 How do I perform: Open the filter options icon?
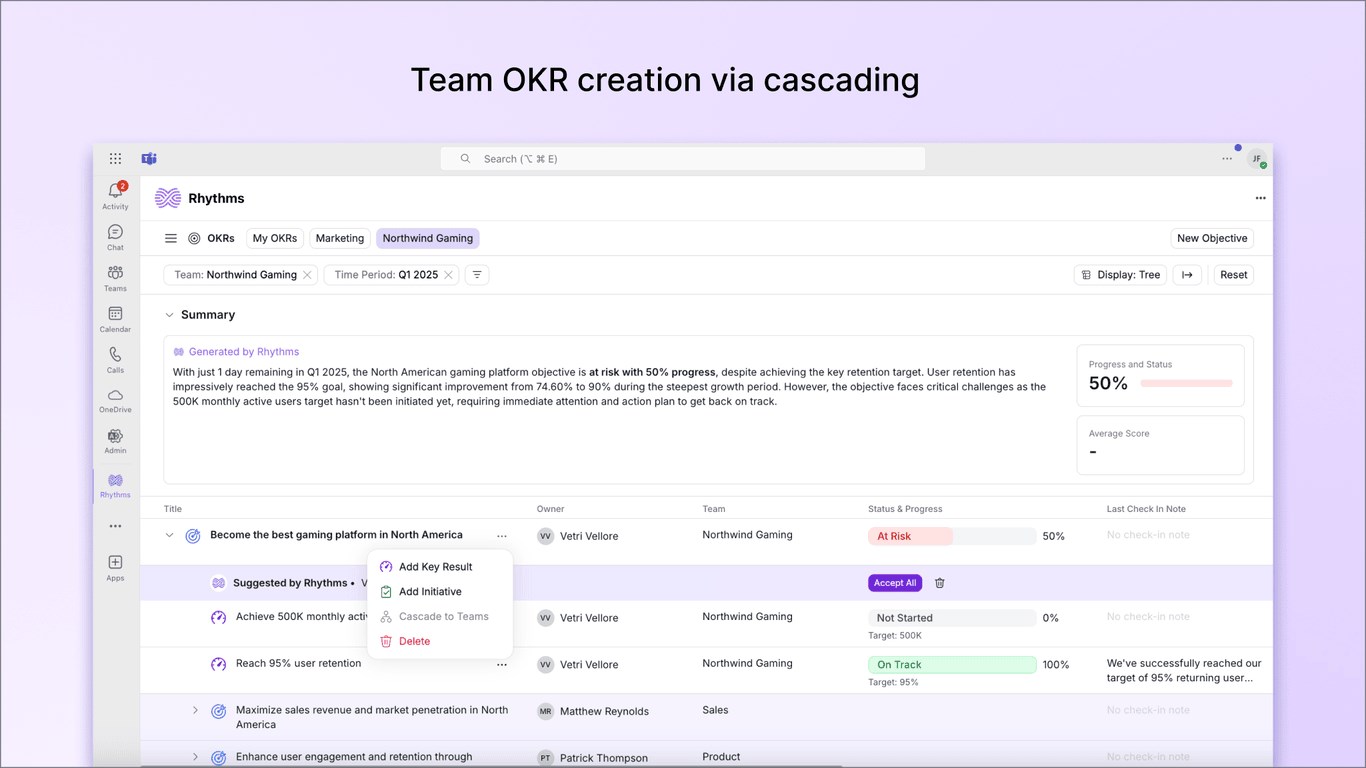pyautogui.click(x=477, y=275)
